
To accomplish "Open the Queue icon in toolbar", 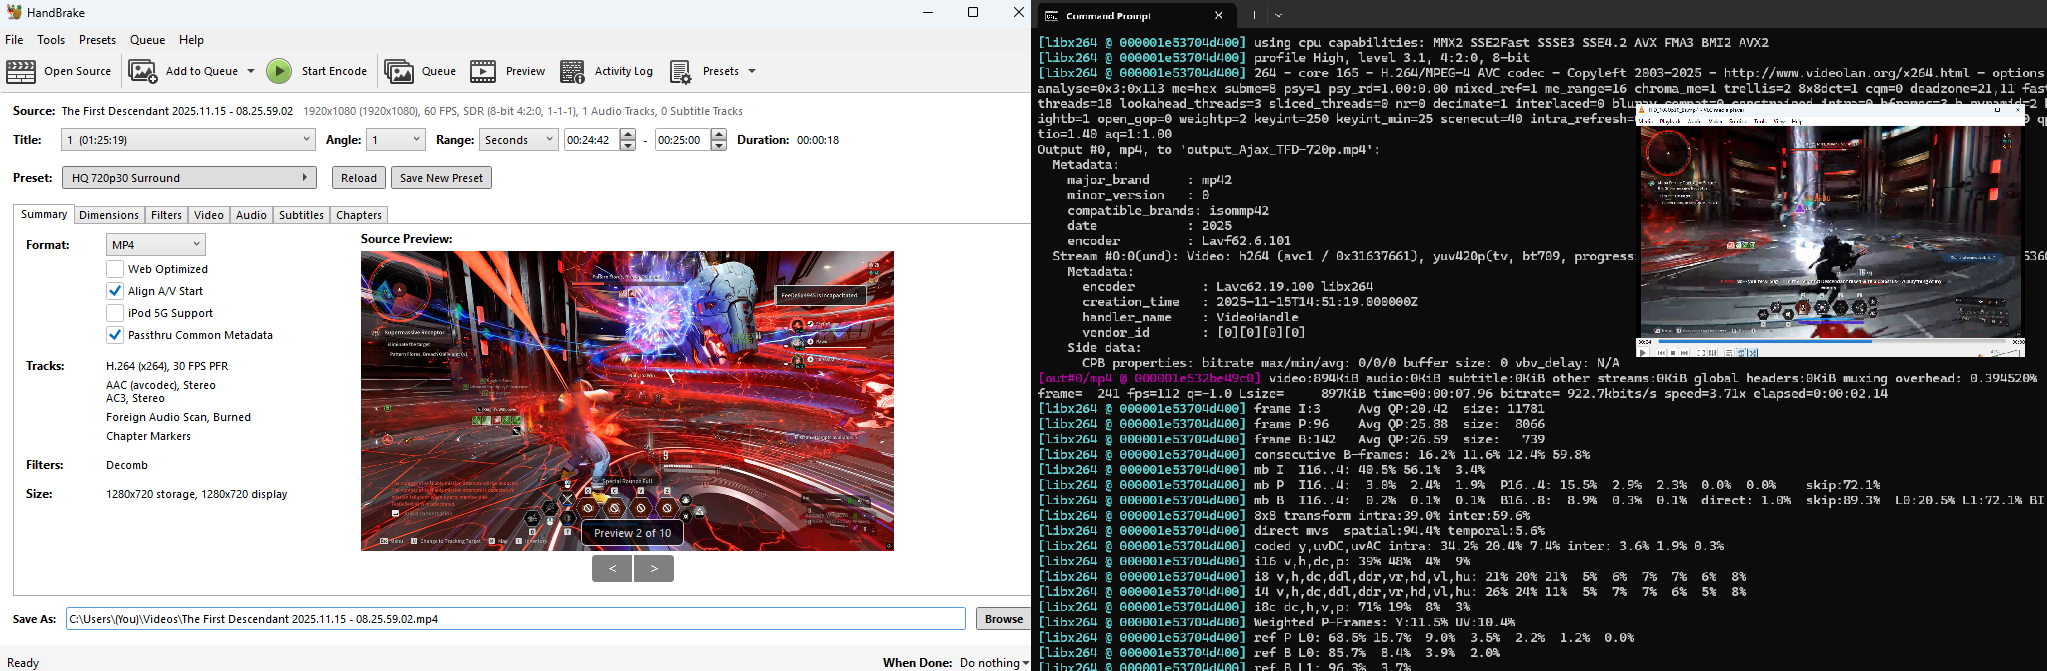I will pyautogui.click(x=399, y=71).
